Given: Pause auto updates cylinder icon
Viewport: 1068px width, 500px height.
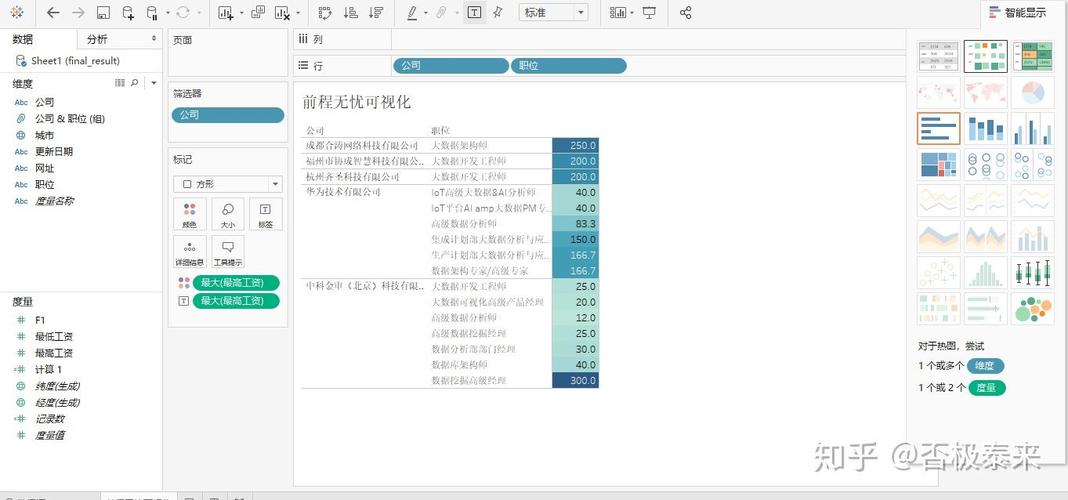Looking at the screenshot, I should [x=151, y=12].
